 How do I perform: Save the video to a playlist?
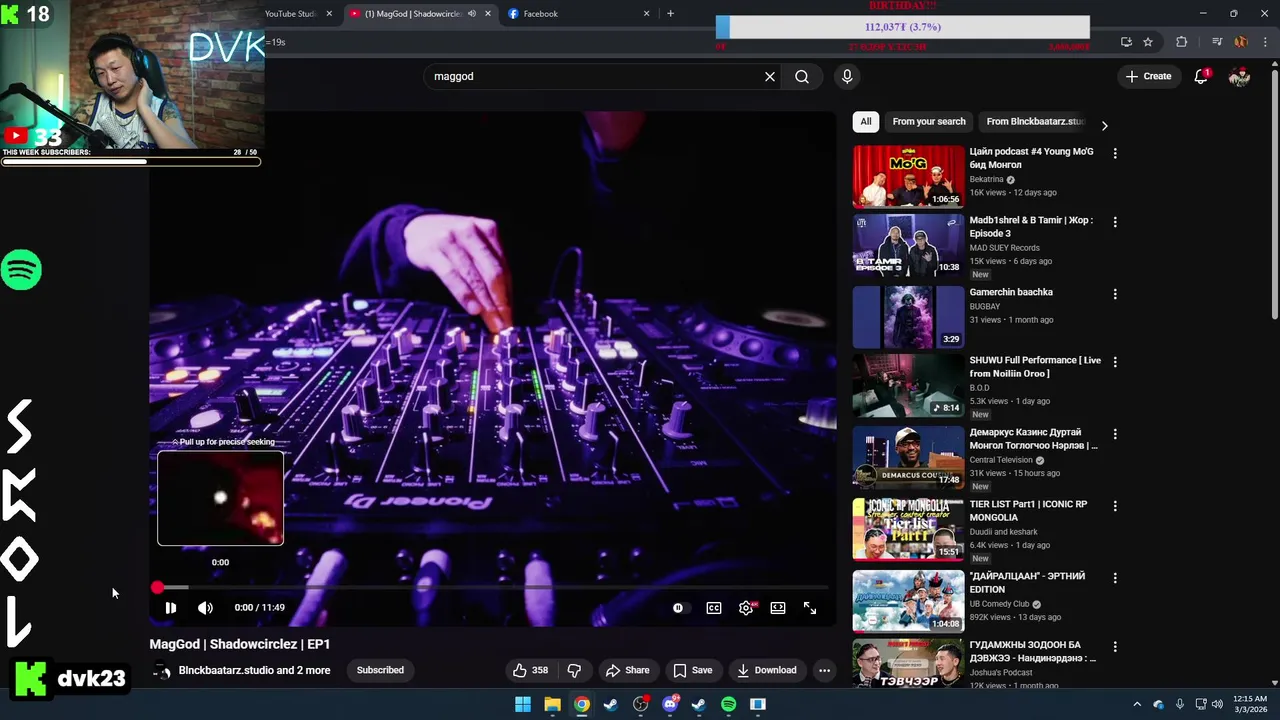[692, 670]
